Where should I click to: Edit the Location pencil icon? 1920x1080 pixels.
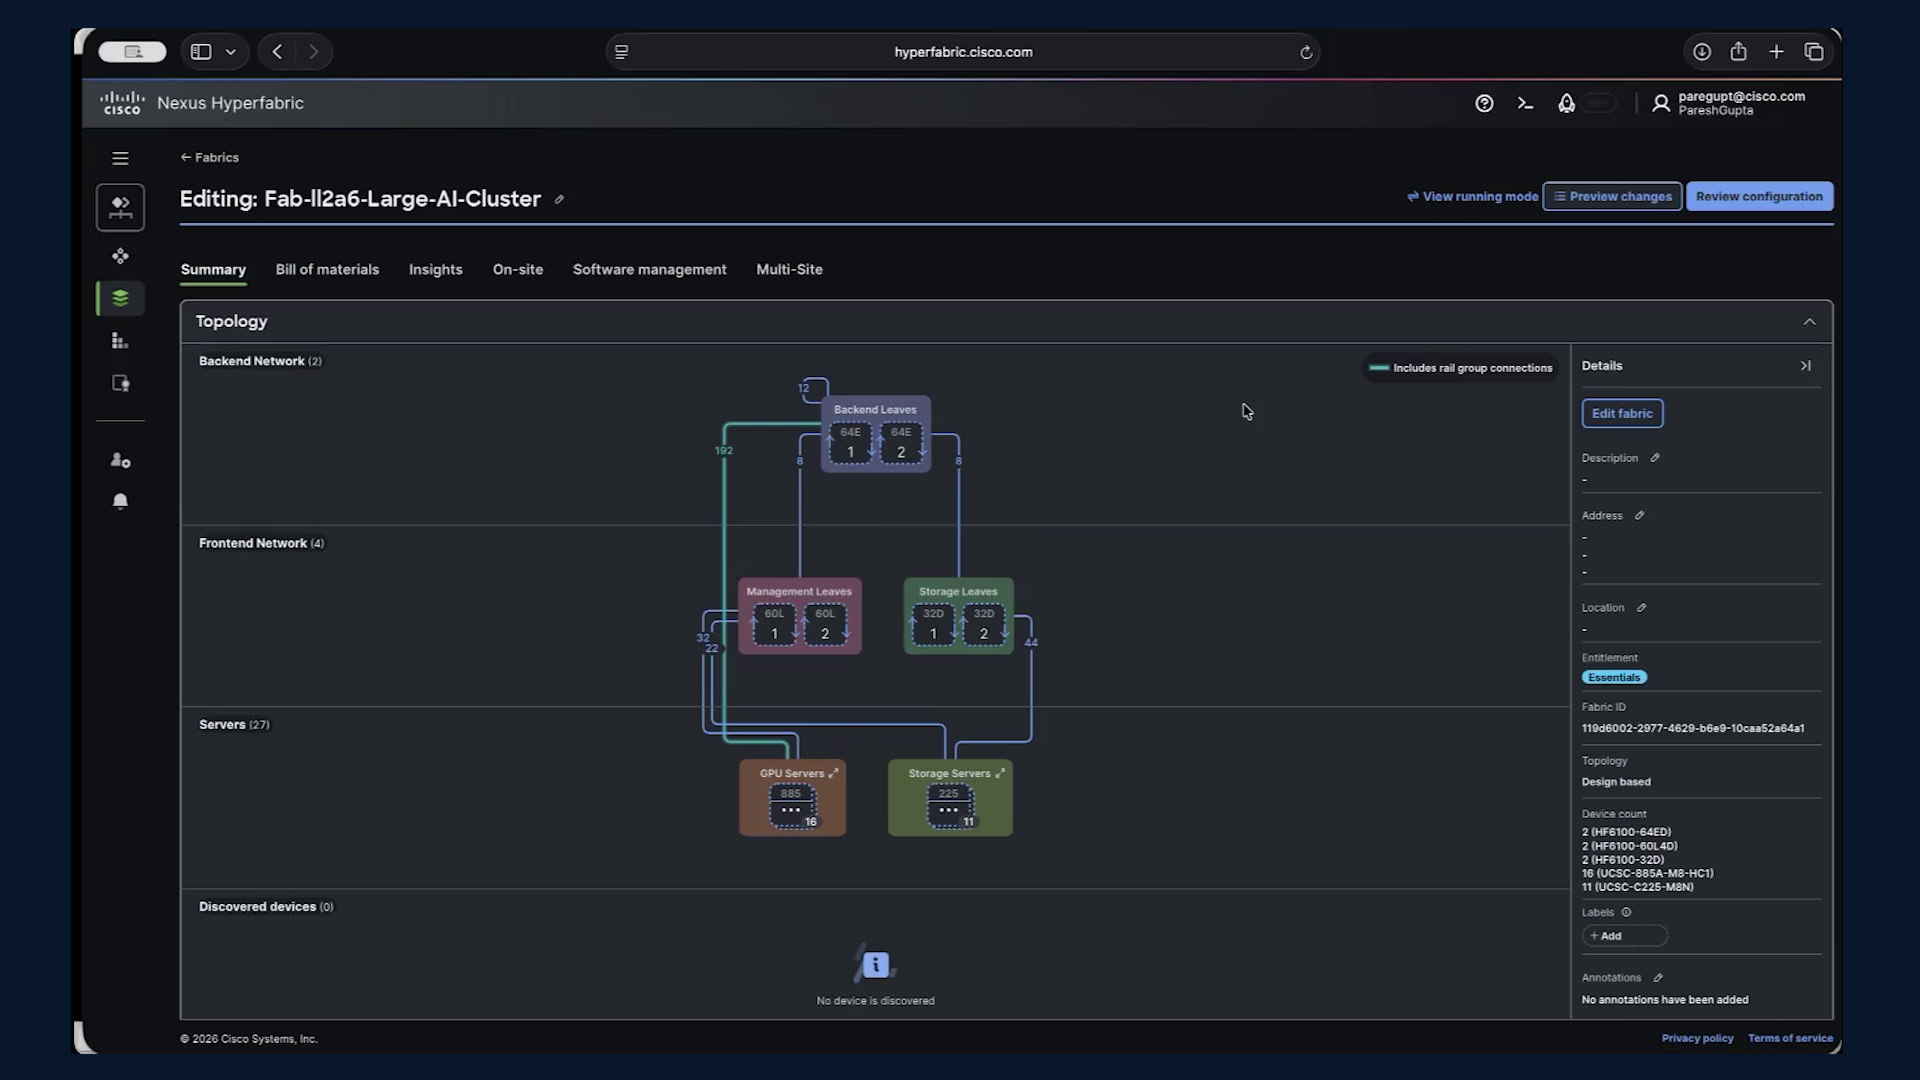pos(1641,608)
